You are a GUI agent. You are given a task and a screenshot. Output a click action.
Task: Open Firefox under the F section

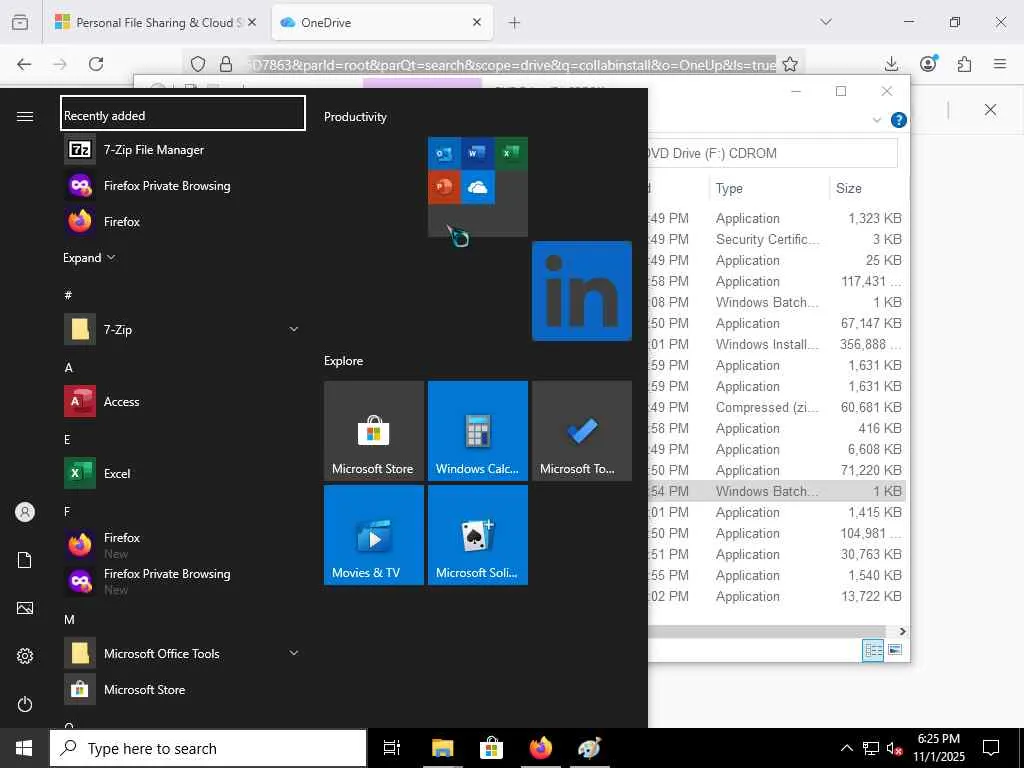click(x=182, y=544)
